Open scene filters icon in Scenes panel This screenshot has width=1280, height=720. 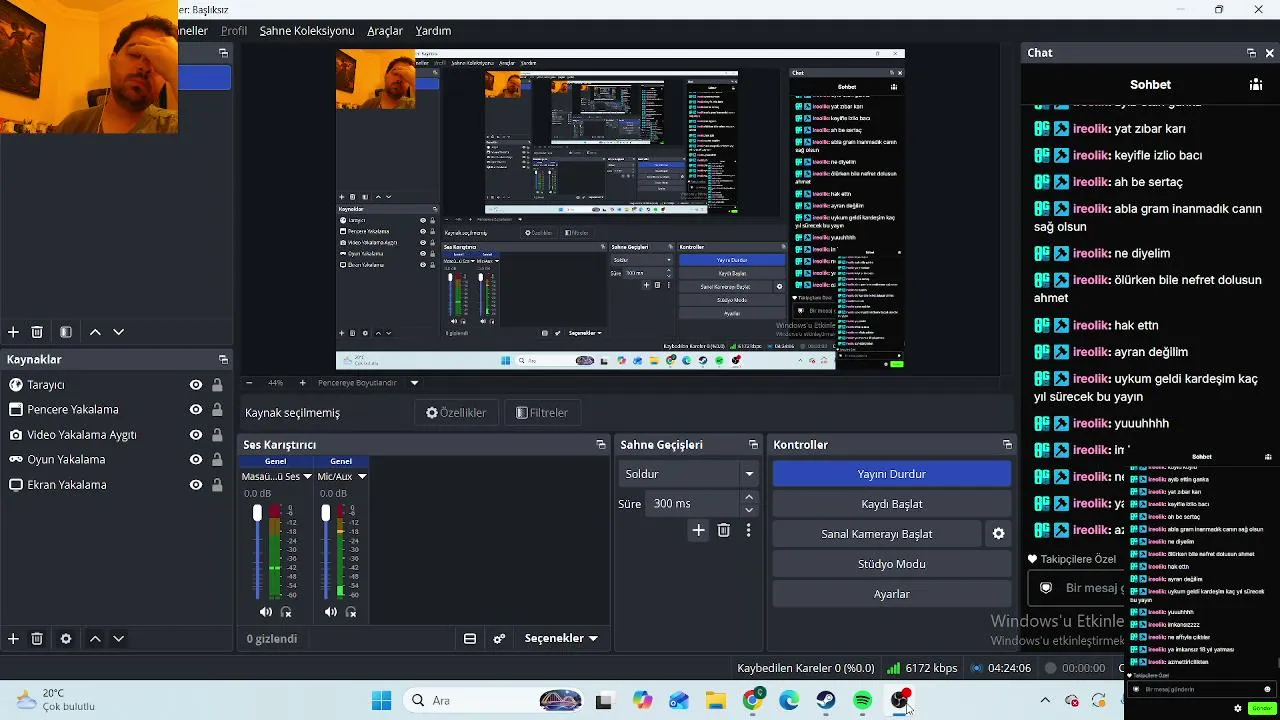pyautogui.click(x=66, y=332)
